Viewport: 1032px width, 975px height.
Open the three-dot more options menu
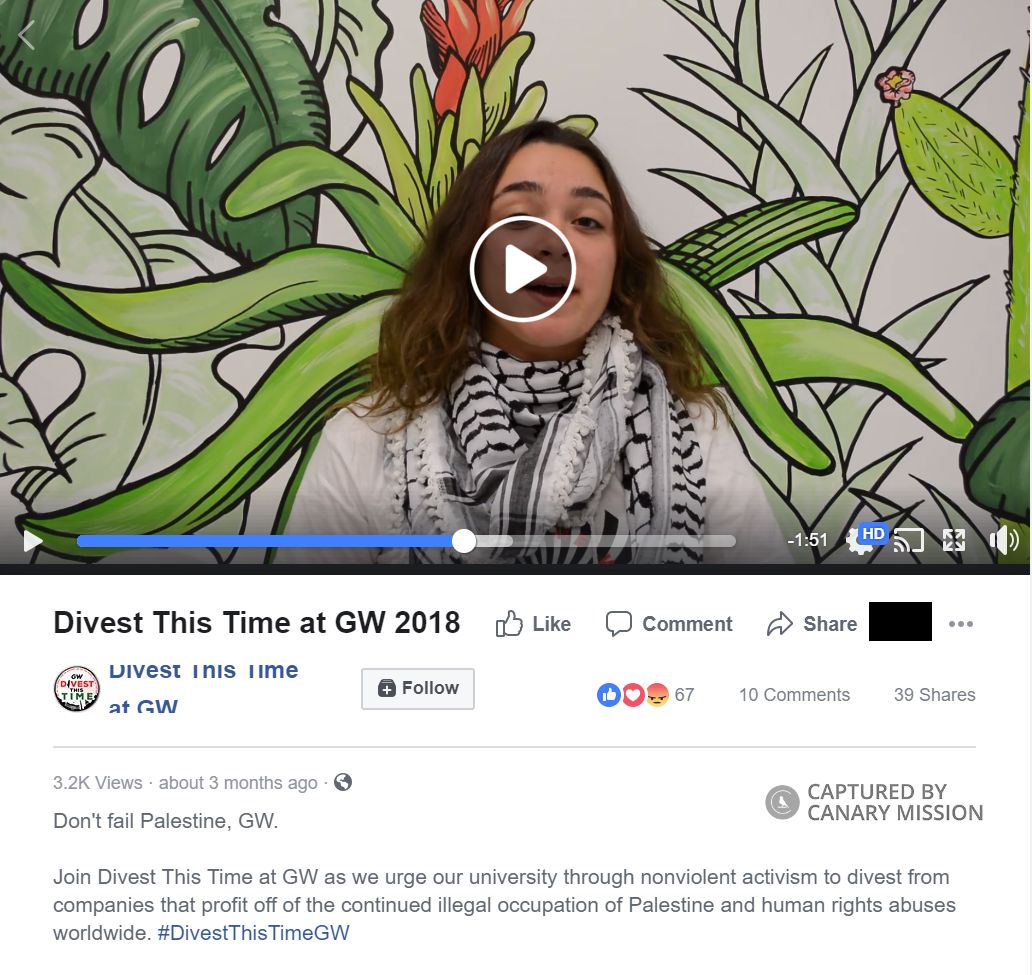tap(961, 624)
